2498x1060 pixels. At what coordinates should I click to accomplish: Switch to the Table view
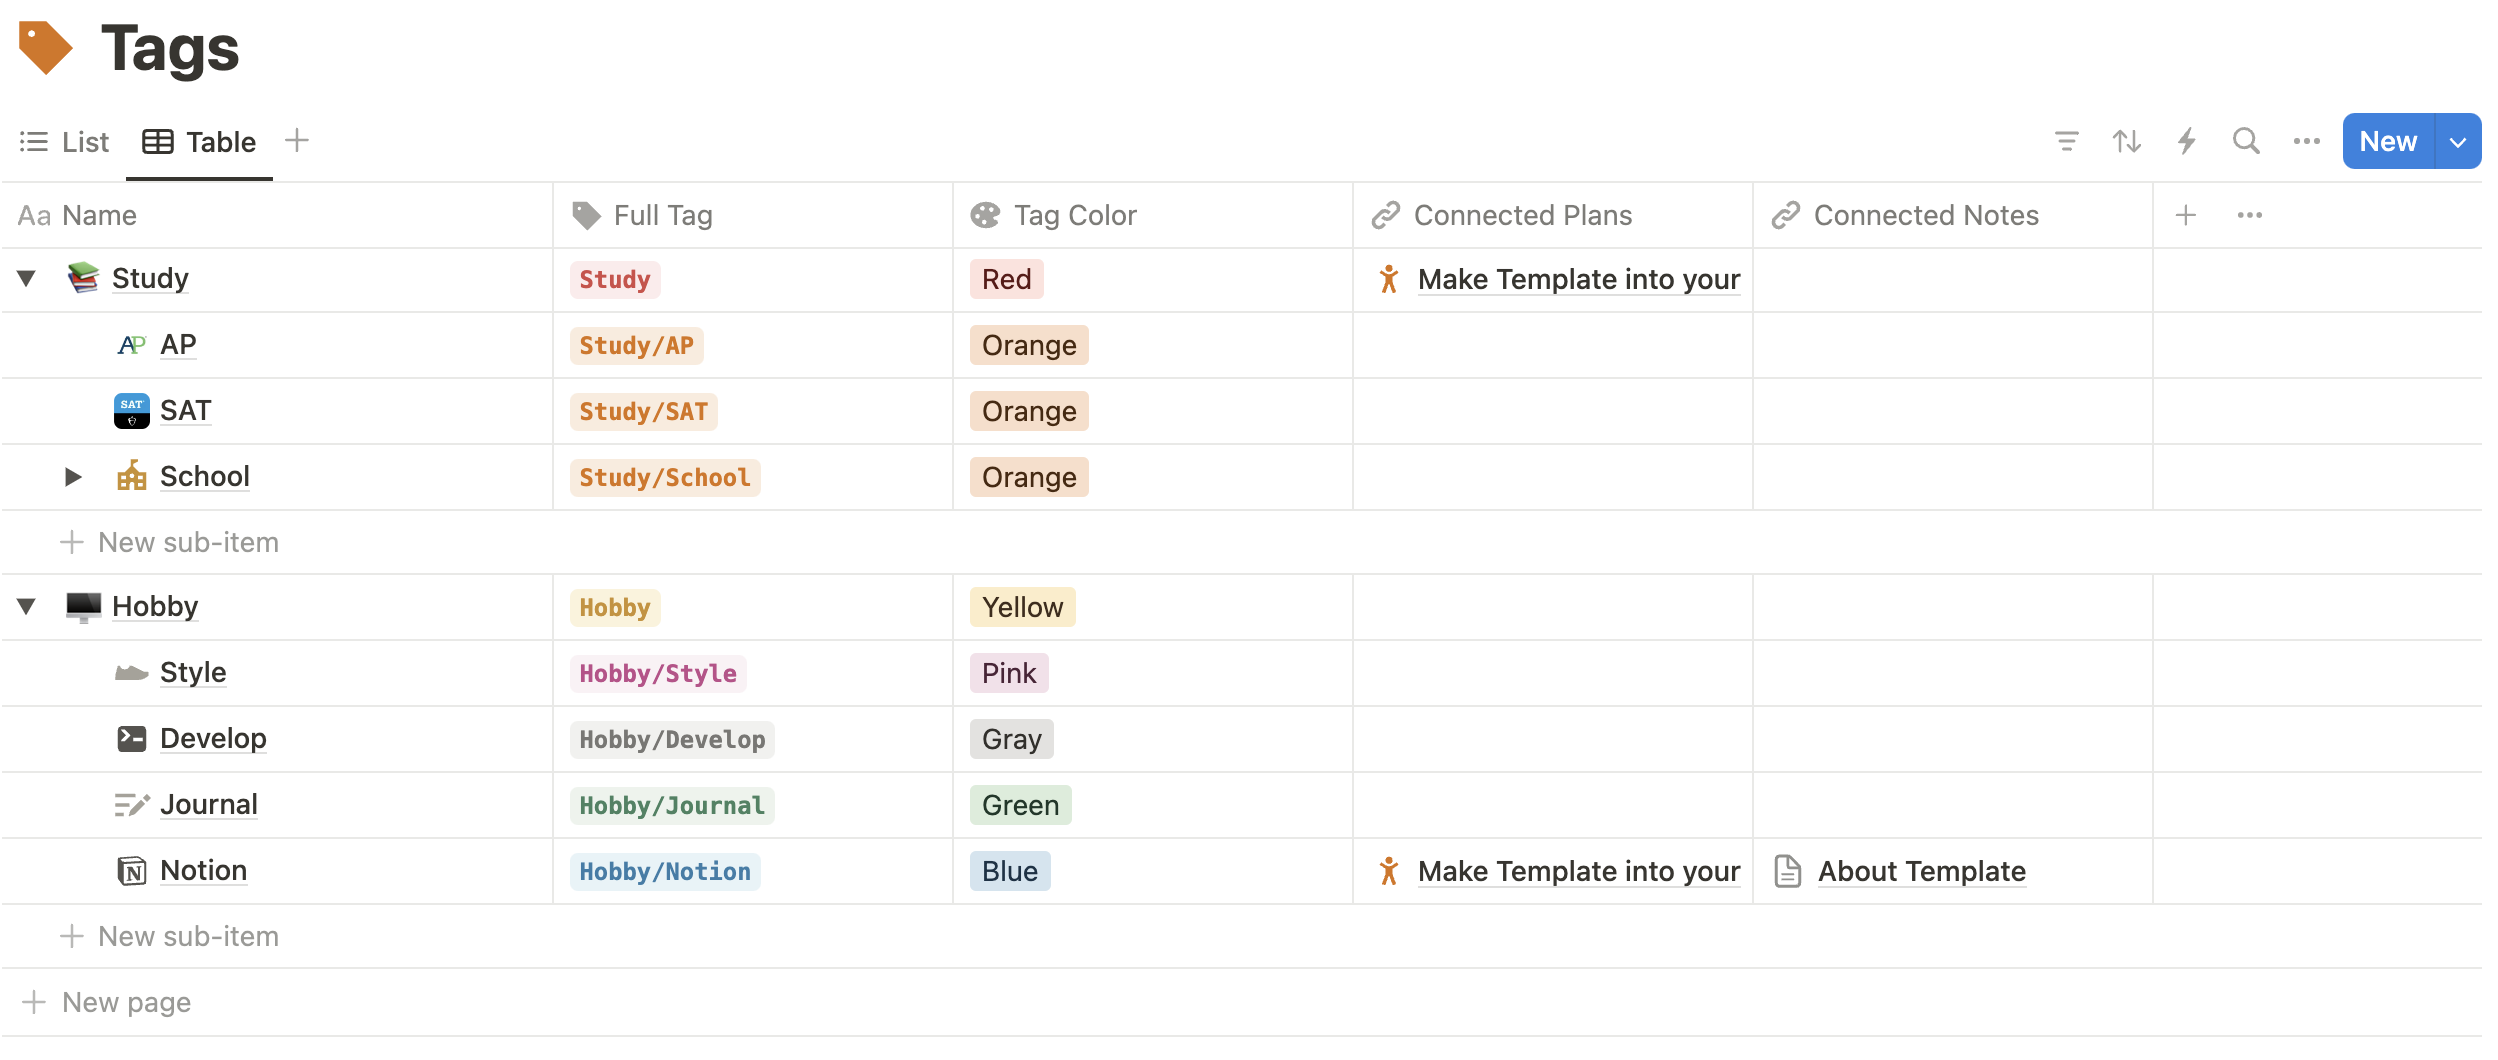[199, 141]
